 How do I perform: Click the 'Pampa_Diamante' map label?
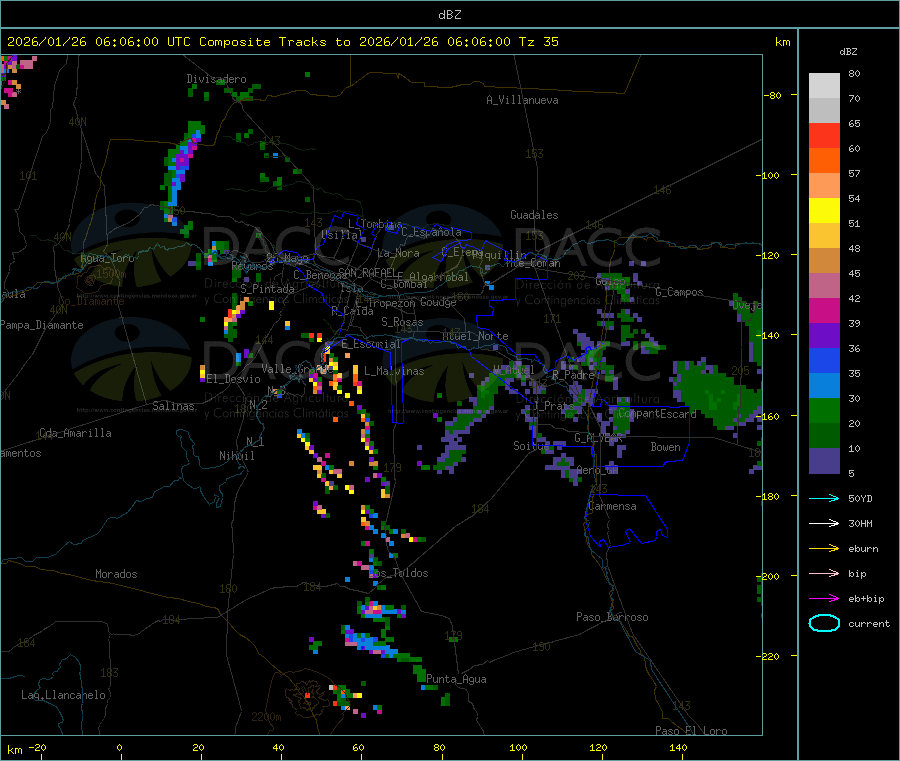click(x=42, y=325)
